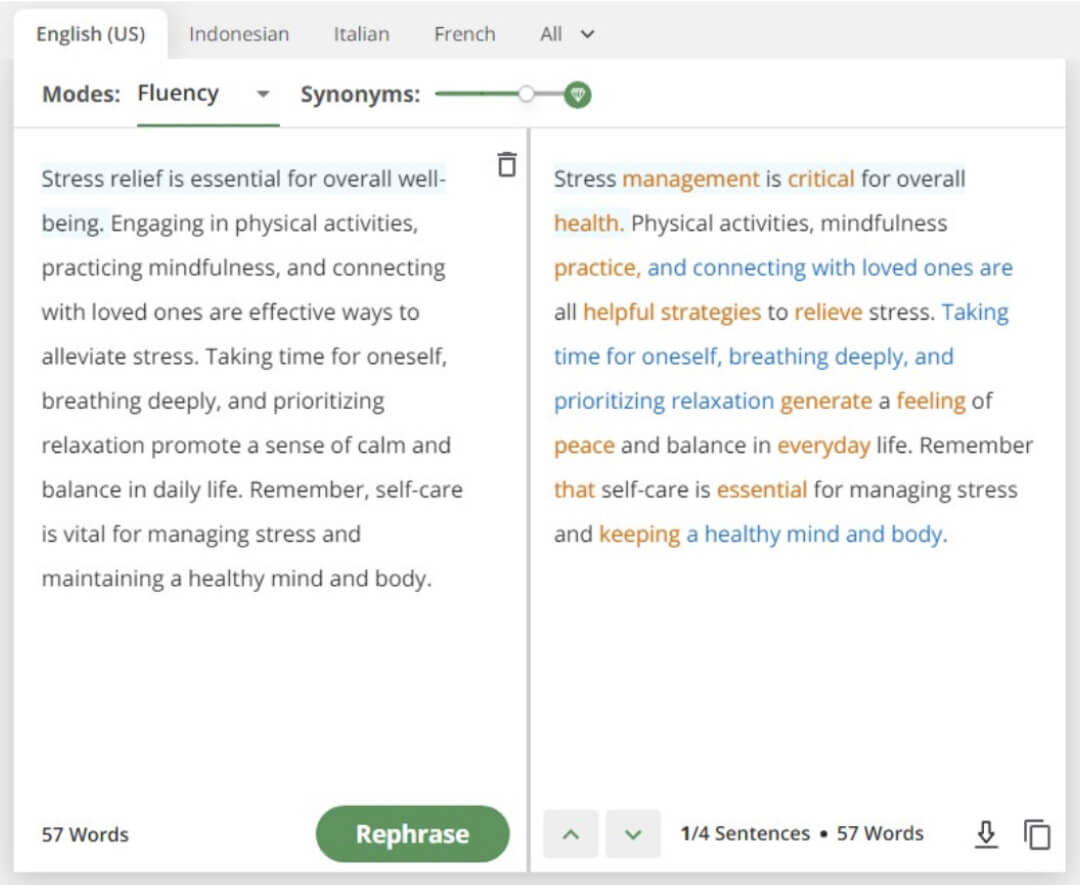
Task: Switch to the Indonesian tab
Action: click(239, 34)
